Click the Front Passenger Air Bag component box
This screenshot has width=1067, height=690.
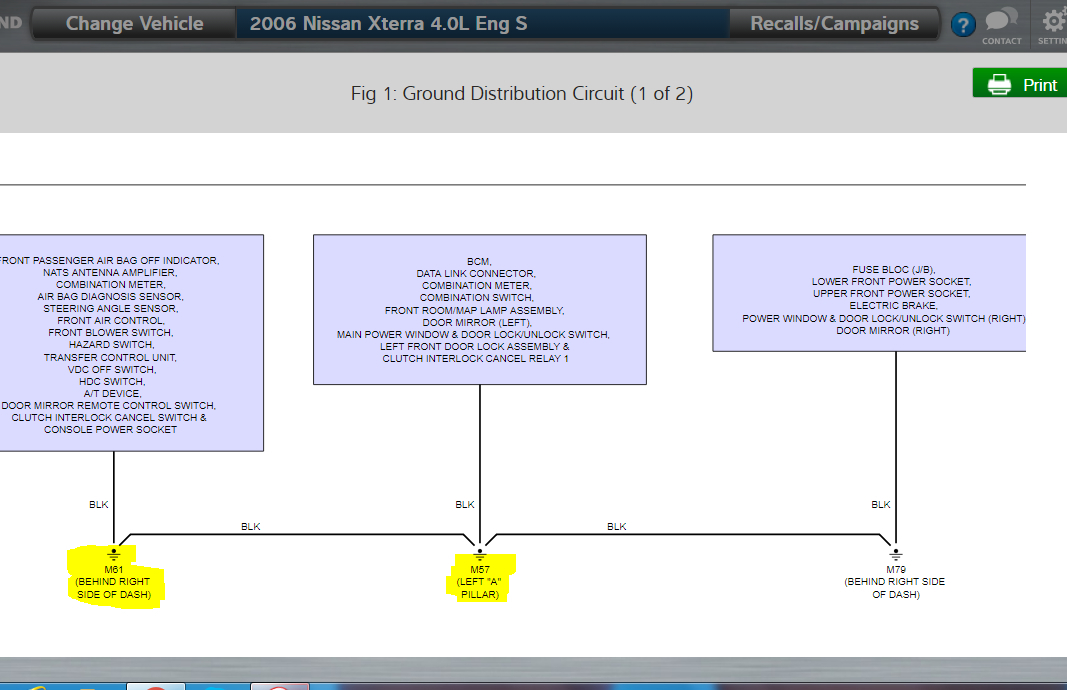tap(131, 343)
